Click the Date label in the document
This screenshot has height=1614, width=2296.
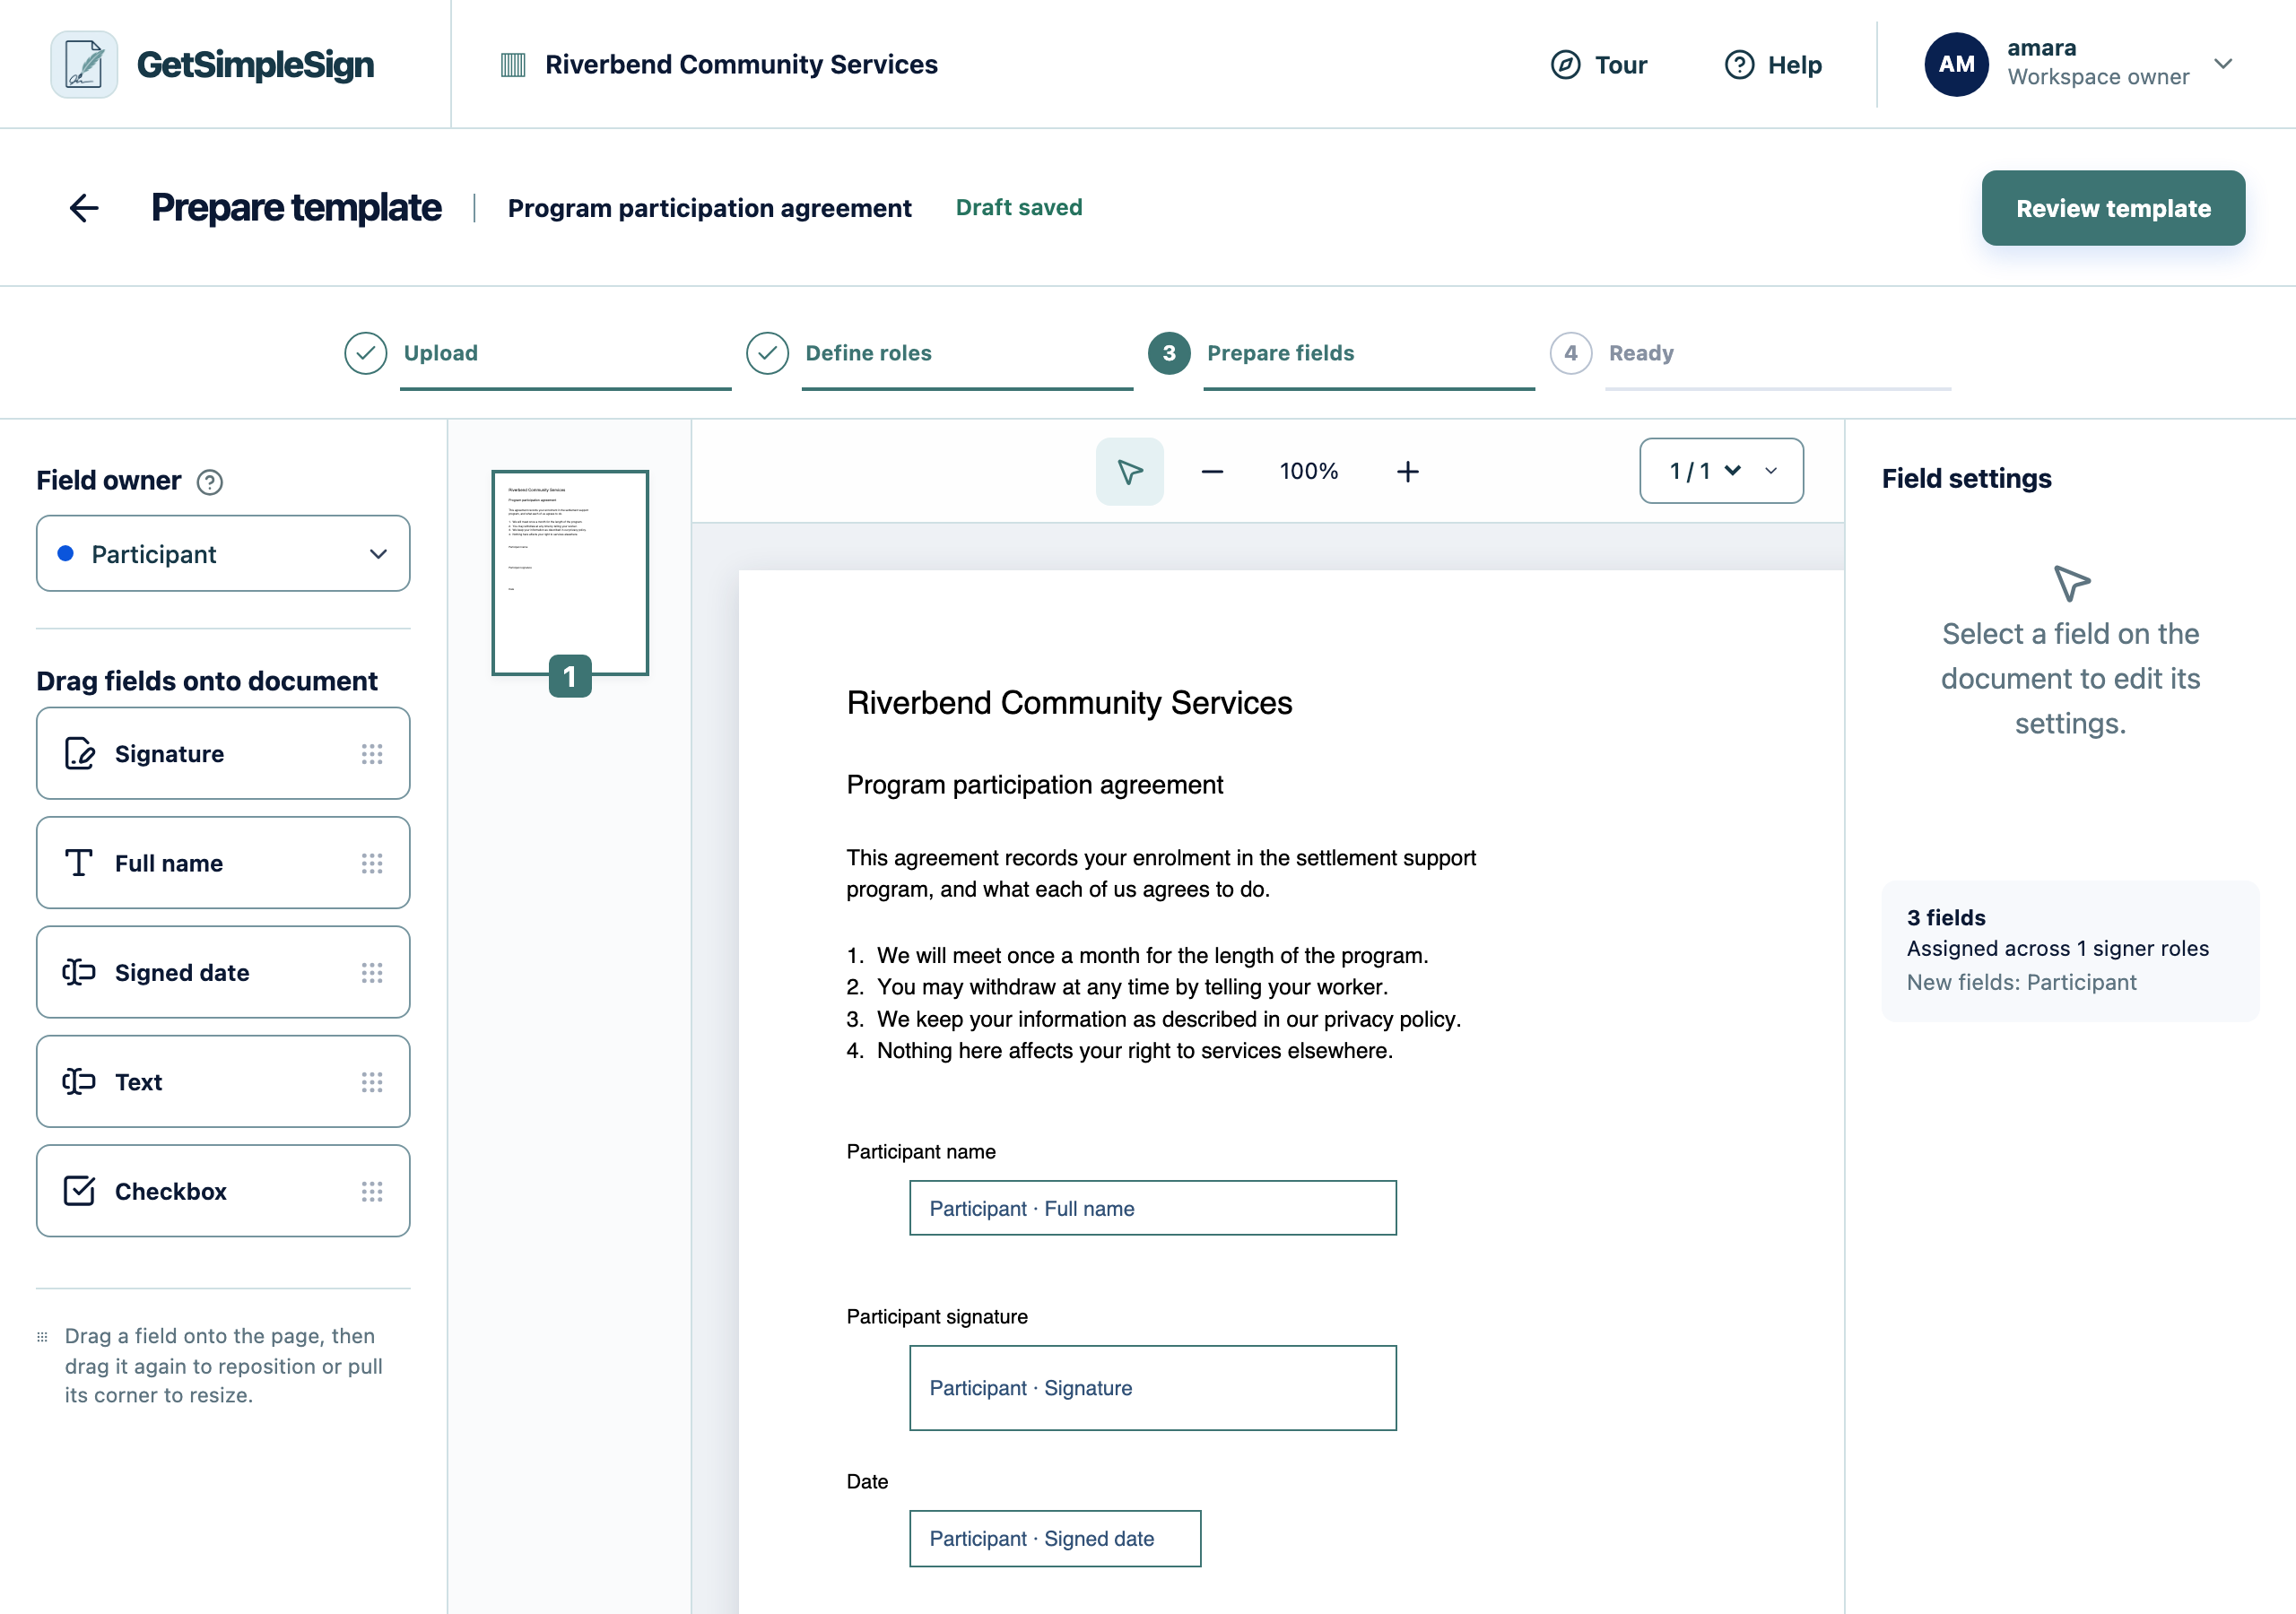(x=867, y=1481)
